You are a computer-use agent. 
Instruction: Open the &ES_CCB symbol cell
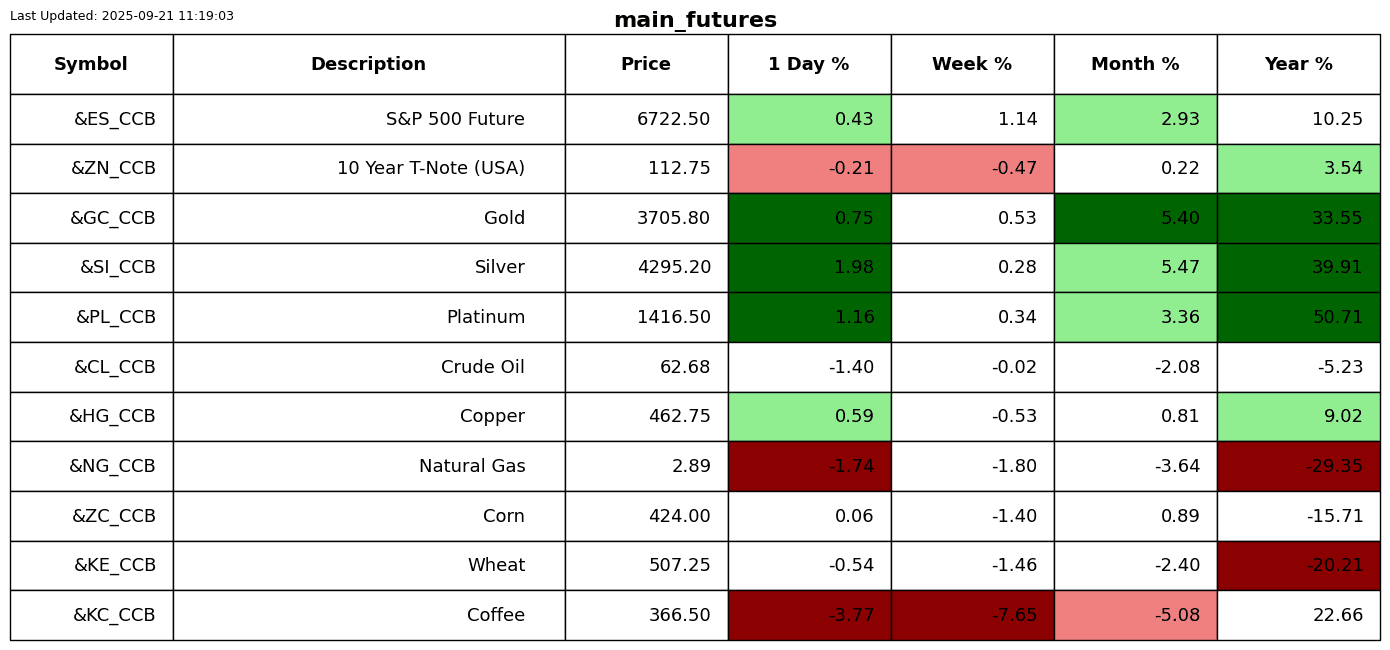(x=115, y=120)
